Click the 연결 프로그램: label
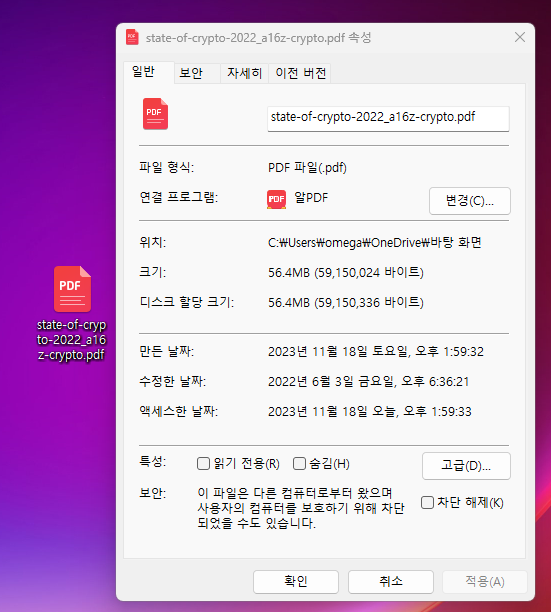The width and height of the screenshot is (551, 612). 179,197
